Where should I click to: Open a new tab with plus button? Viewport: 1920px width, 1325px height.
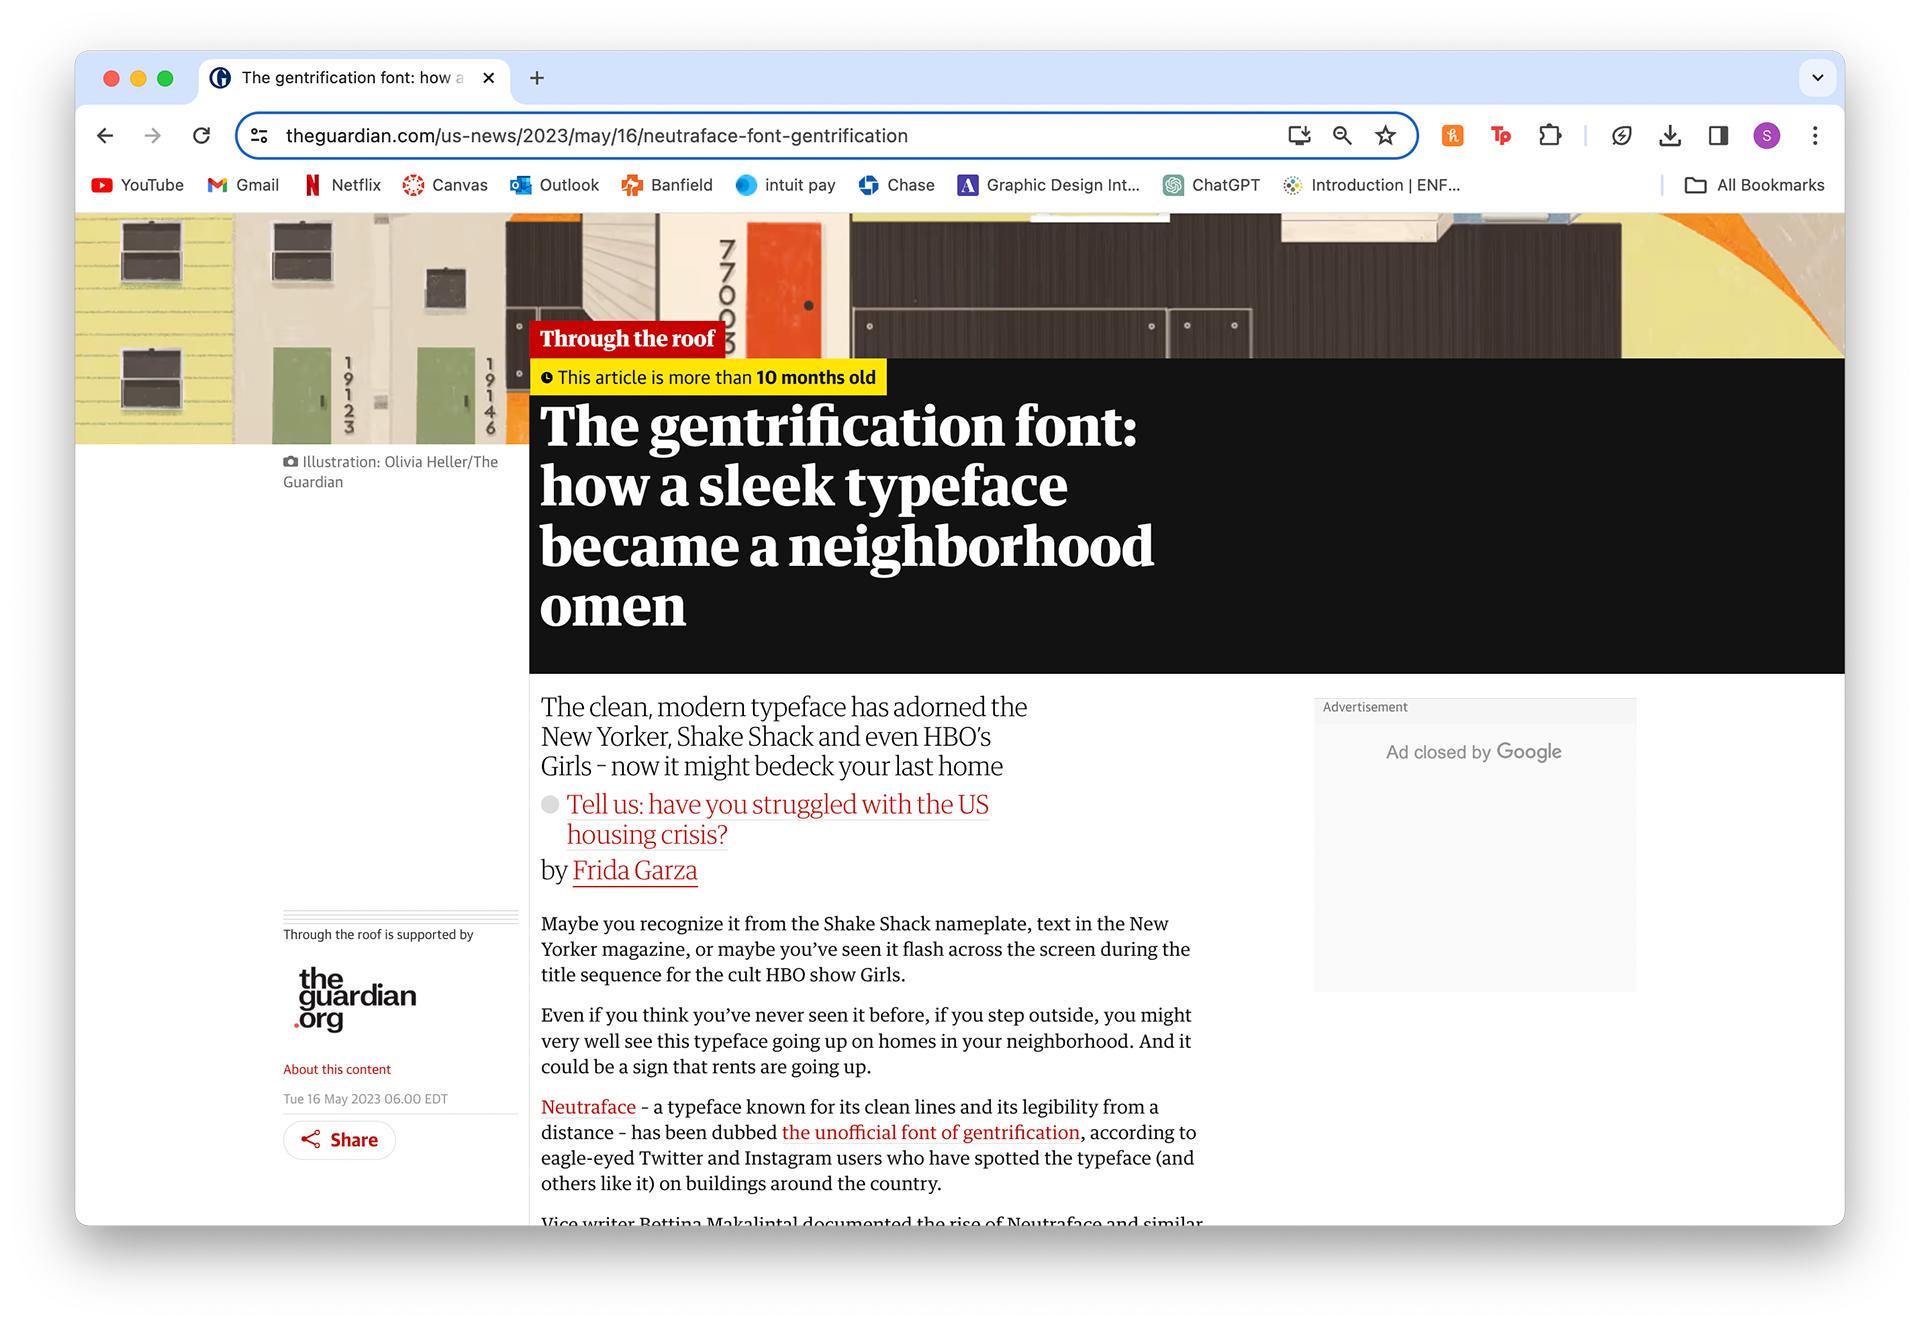pyautogui.click(x=537, y=78)
